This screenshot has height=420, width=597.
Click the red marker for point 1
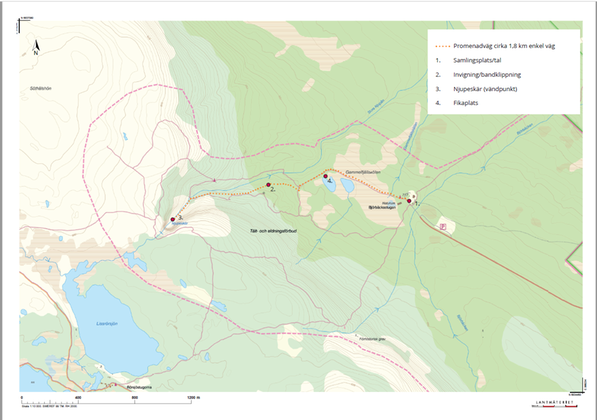point(409,201)
